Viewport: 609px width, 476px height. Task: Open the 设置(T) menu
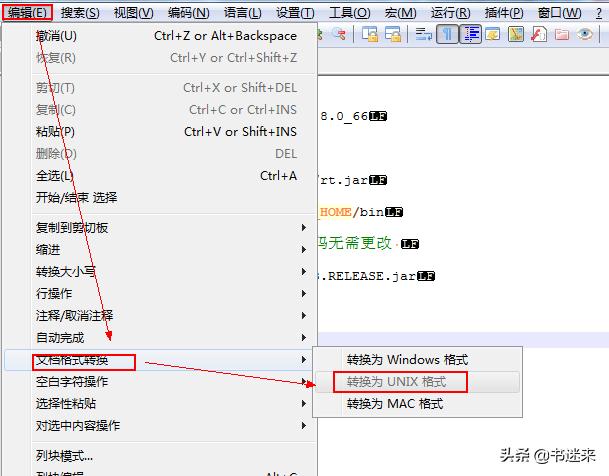click(295, 13)
